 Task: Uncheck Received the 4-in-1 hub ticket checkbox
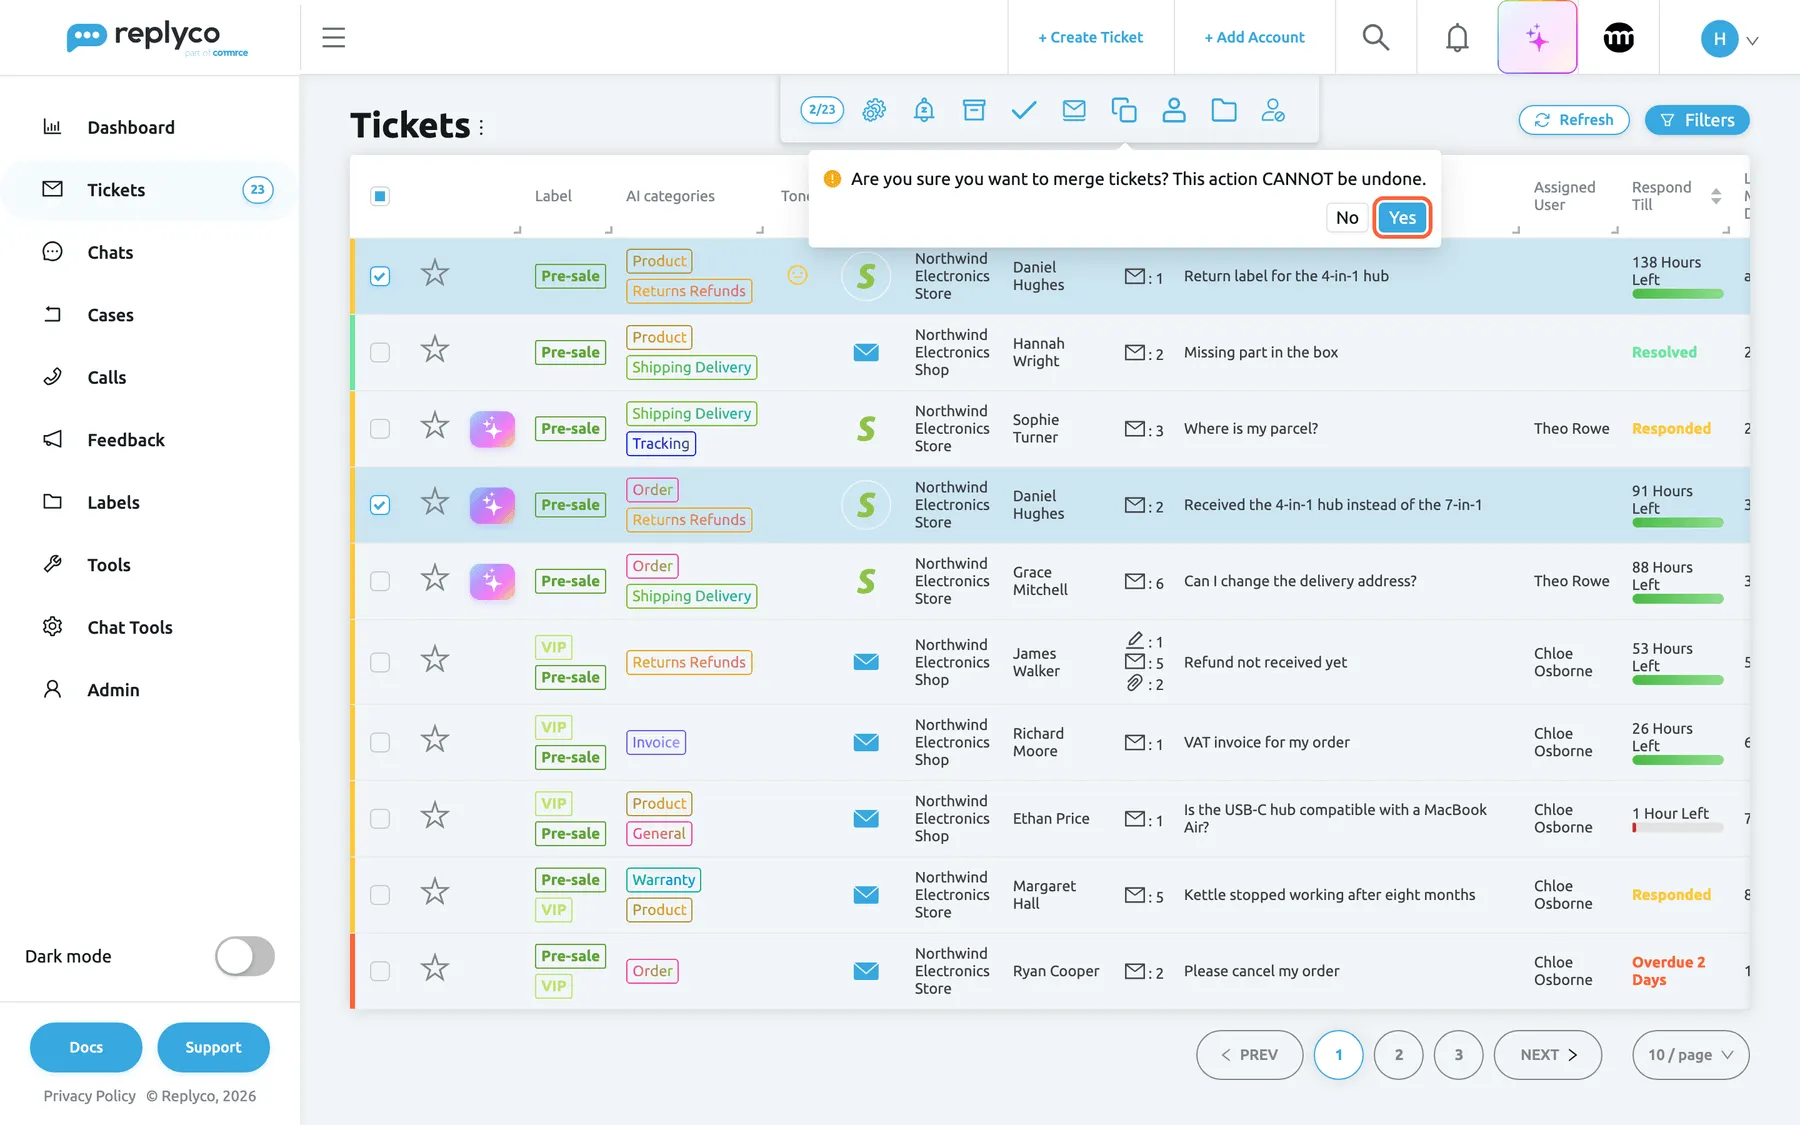[x=380, y=505]
